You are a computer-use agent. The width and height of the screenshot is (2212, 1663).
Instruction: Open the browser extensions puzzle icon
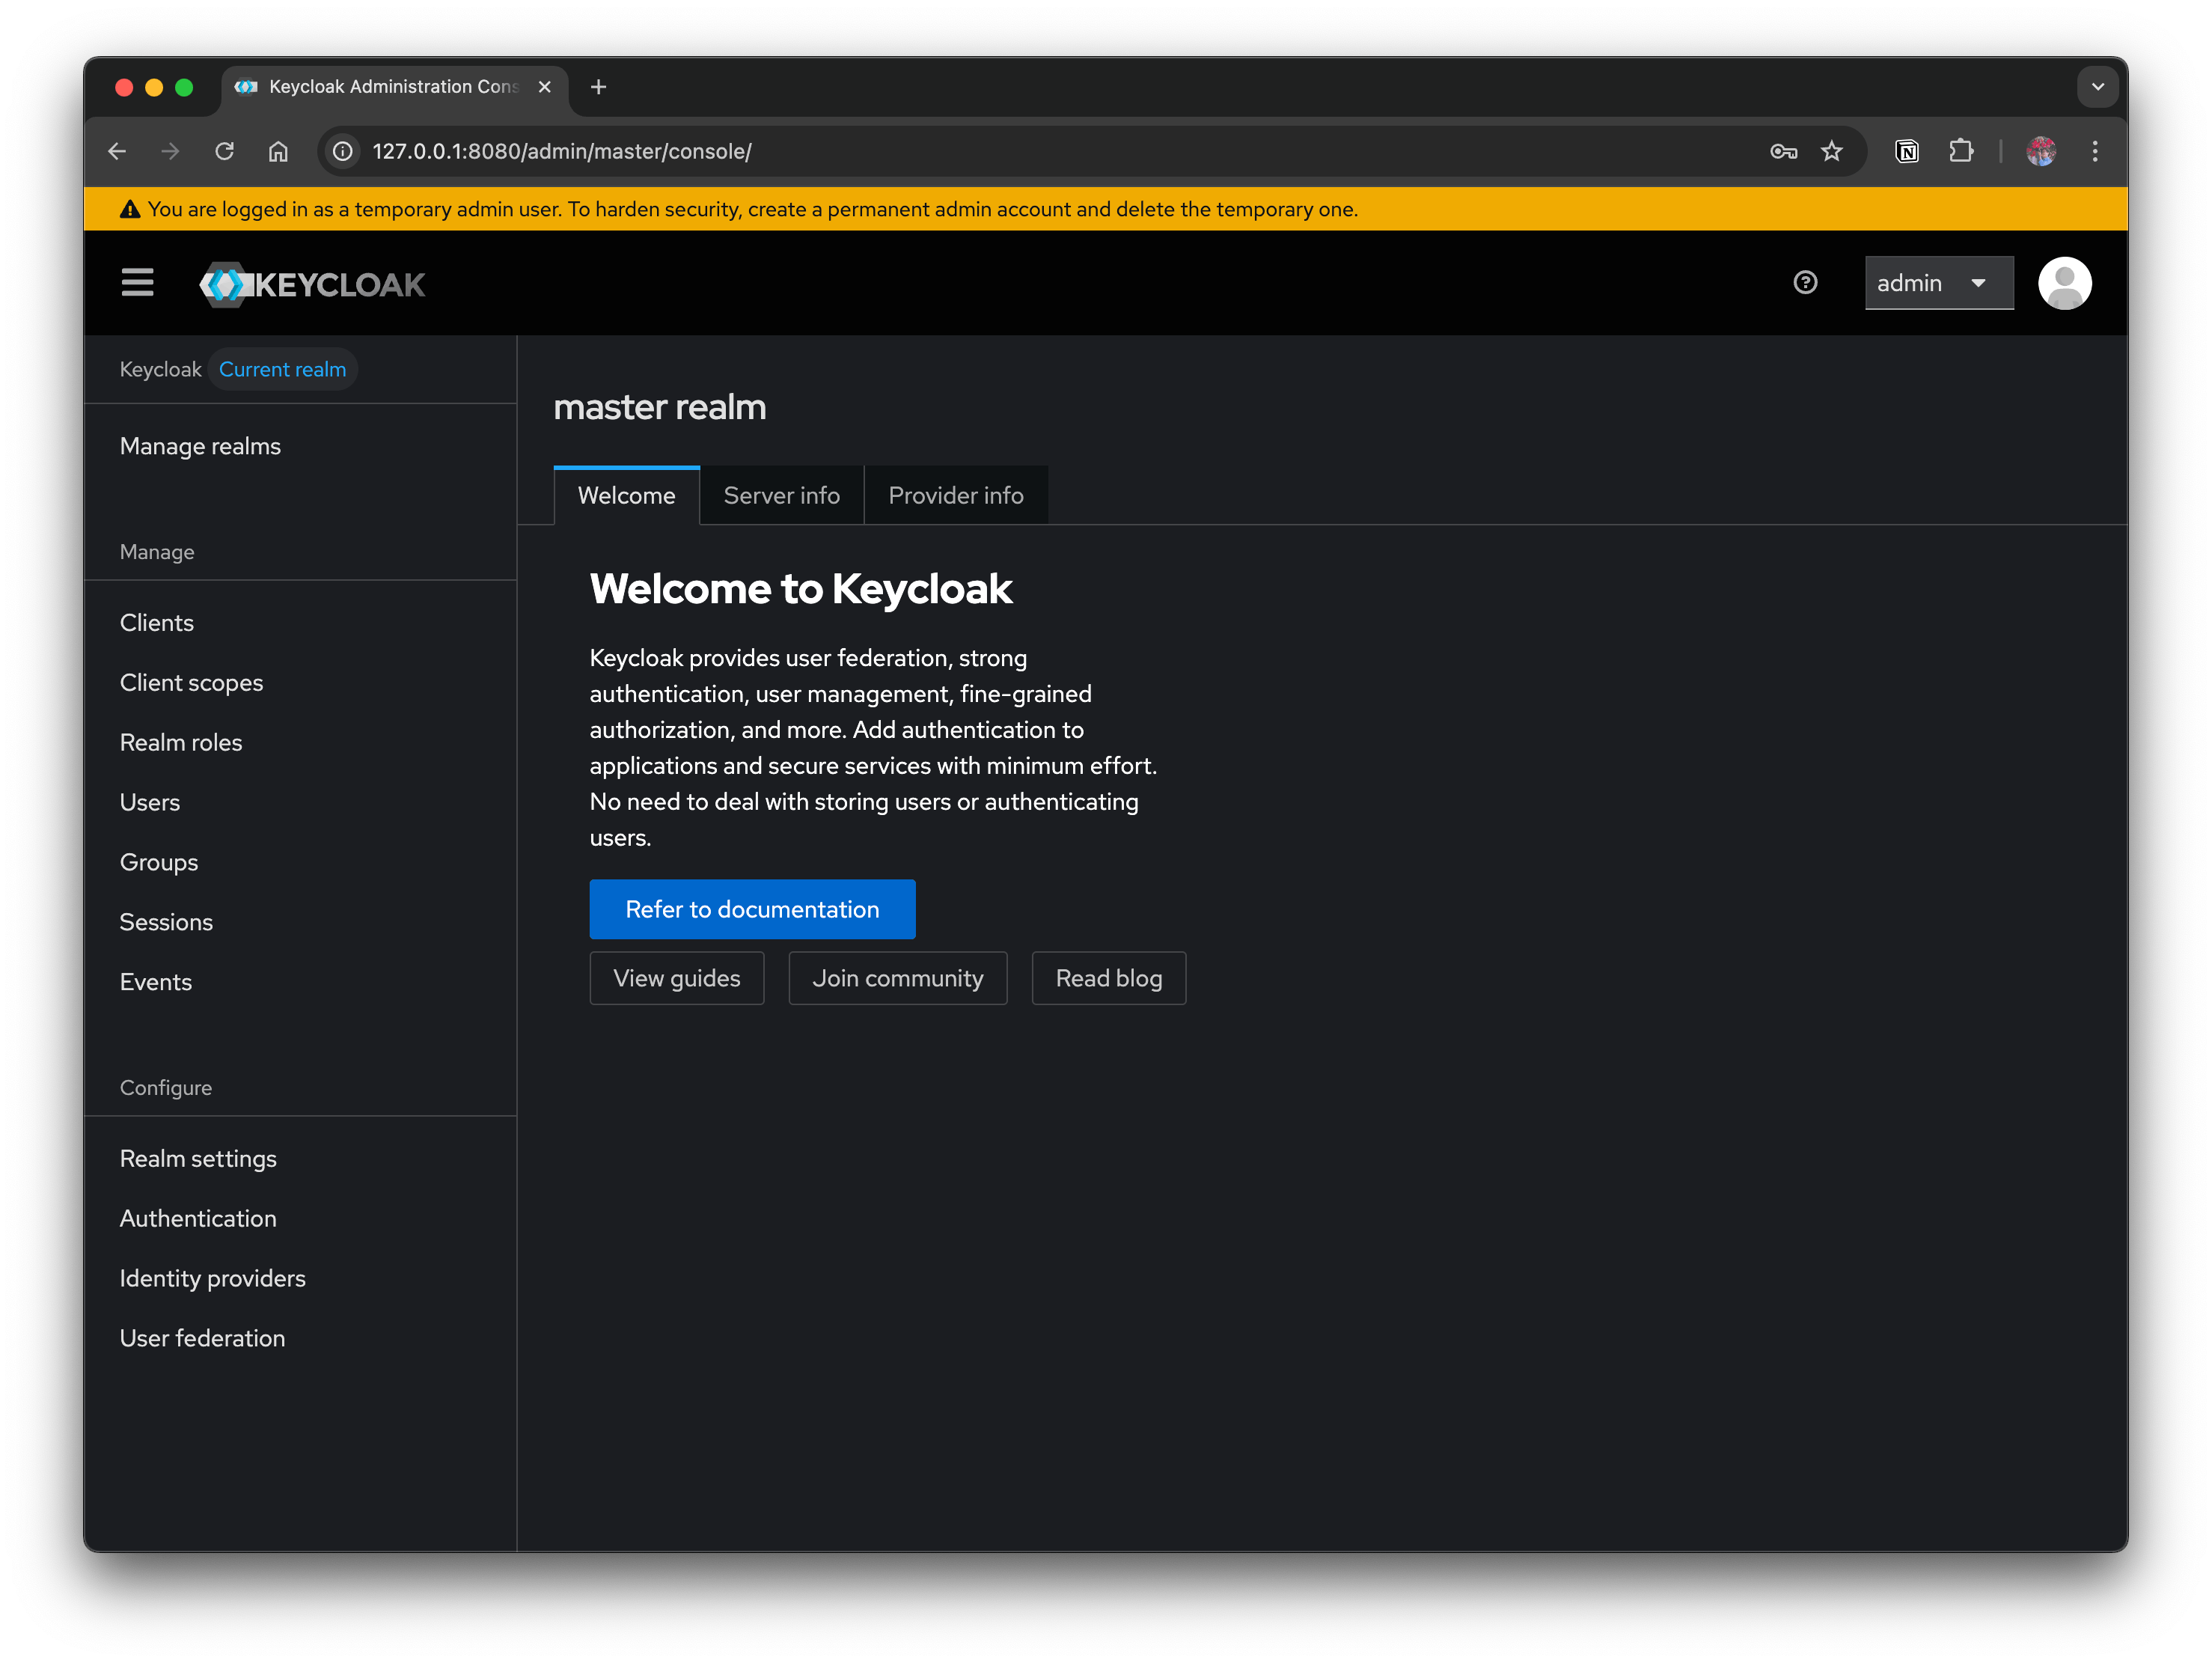click(x=1961, y=151)
